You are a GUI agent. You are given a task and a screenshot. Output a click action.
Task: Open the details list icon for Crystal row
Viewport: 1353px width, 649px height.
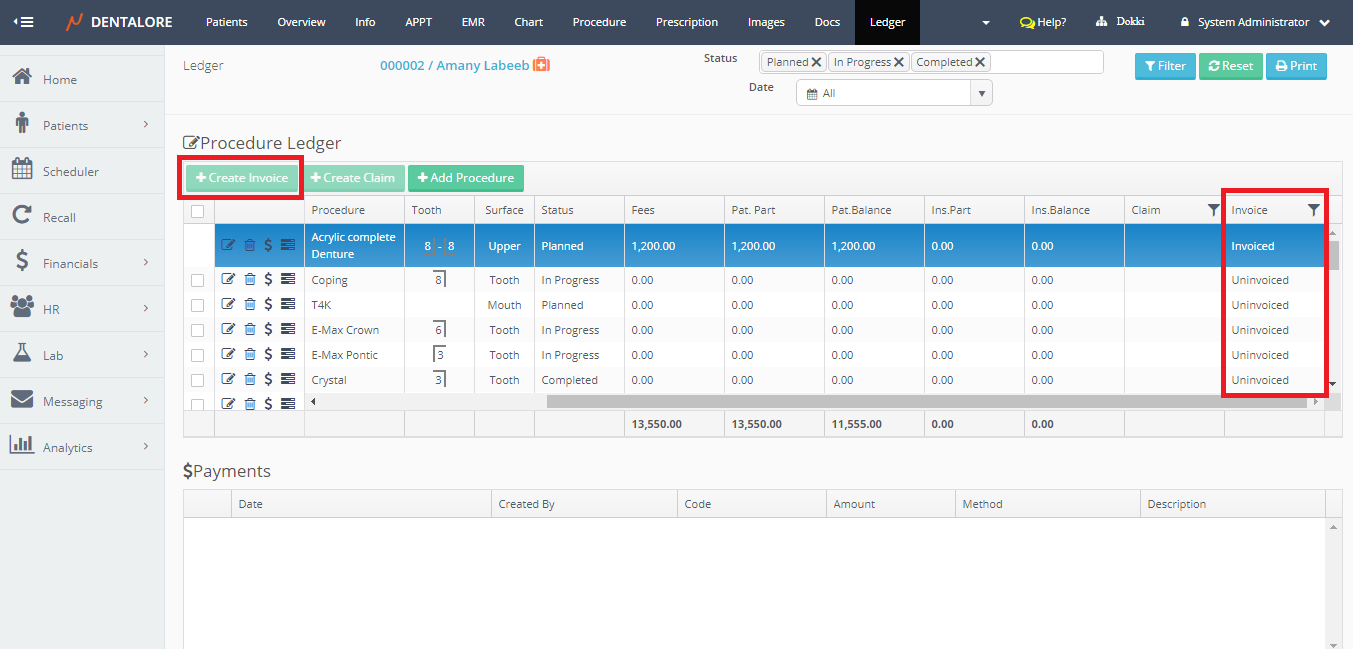(288, 380)
